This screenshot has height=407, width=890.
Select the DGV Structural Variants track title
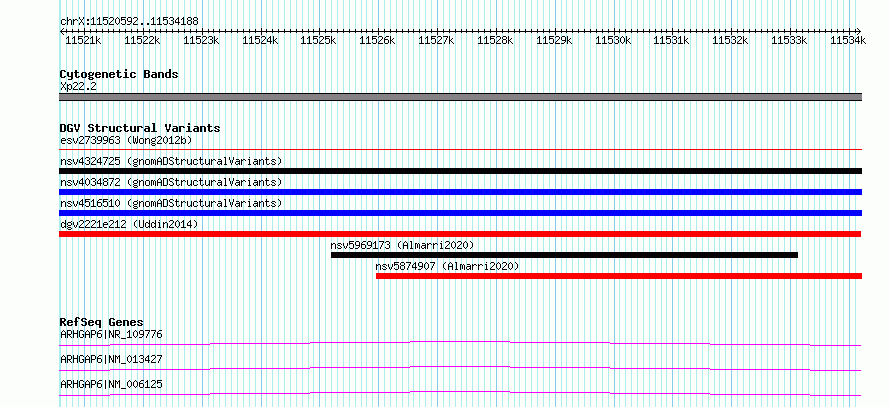(140, 128)
